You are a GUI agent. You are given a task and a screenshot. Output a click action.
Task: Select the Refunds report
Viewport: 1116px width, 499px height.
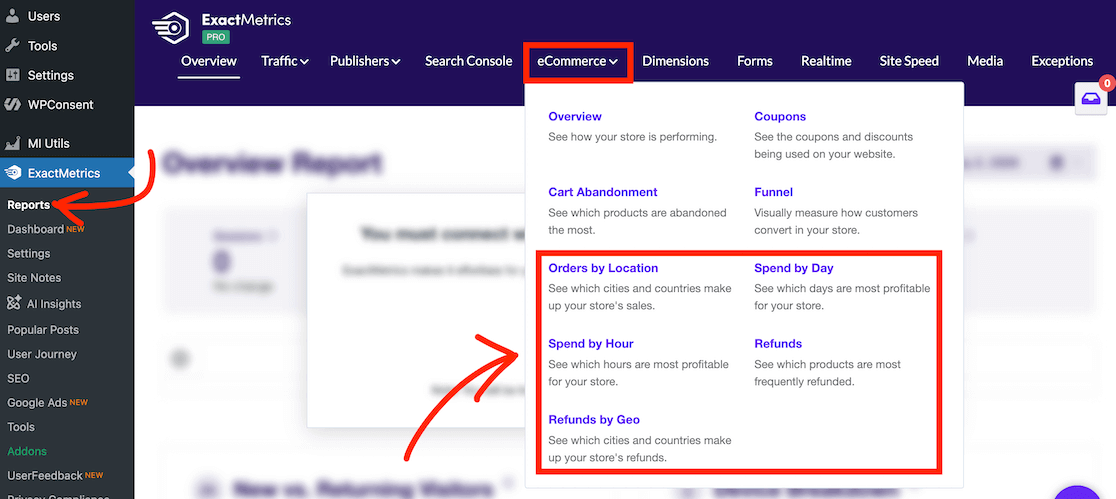[778, 344]
